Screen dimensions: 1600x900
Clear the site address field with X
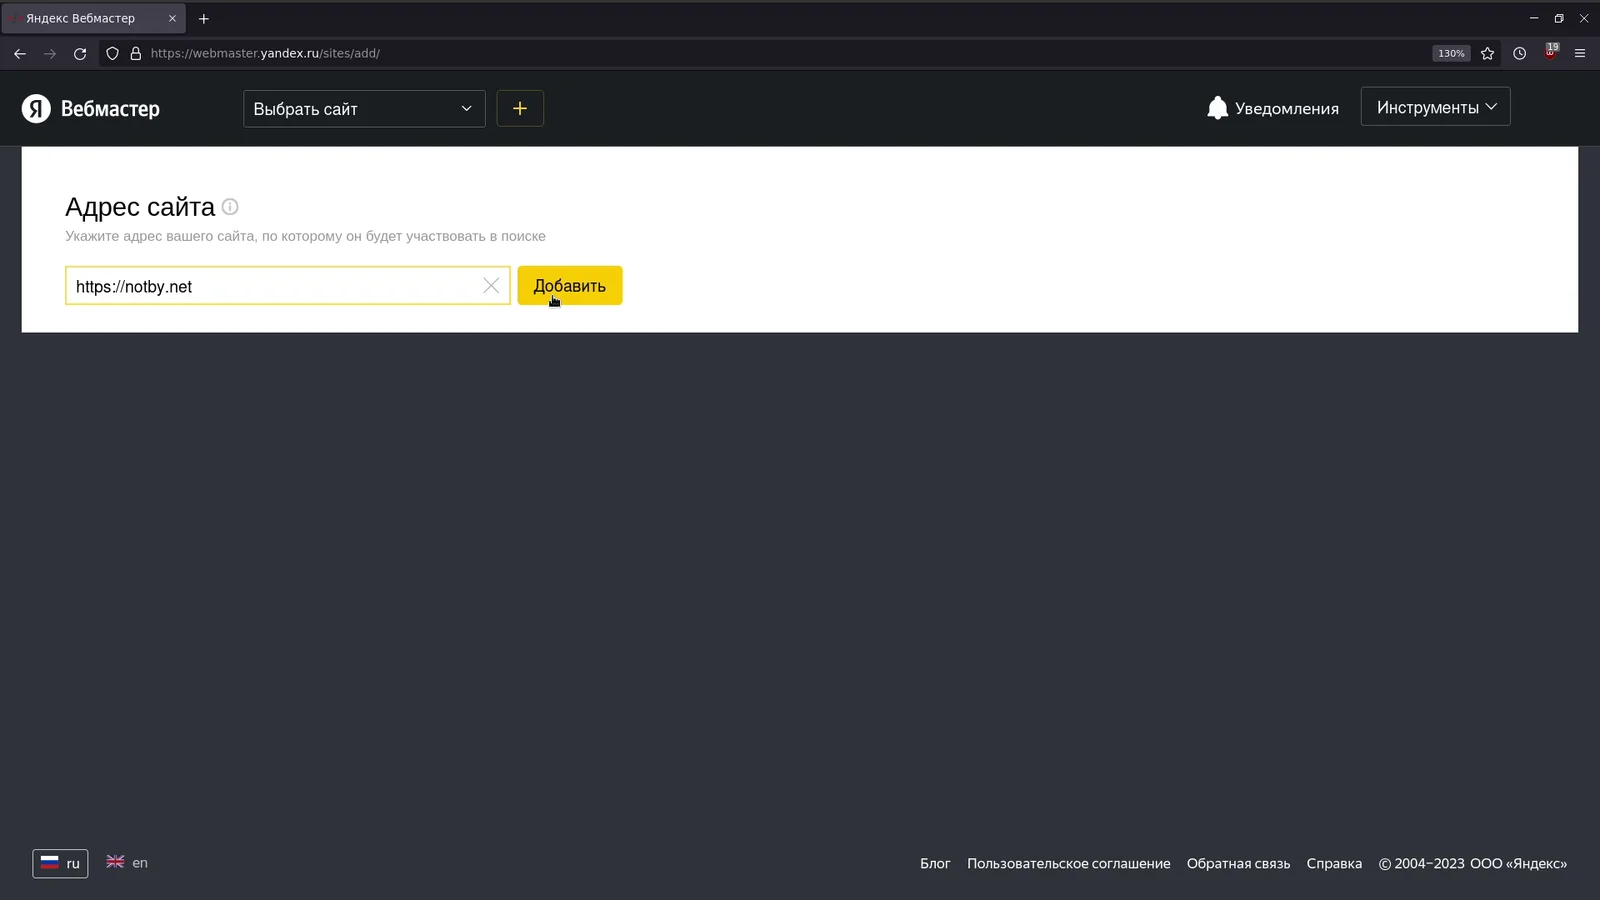pos(491,286)
